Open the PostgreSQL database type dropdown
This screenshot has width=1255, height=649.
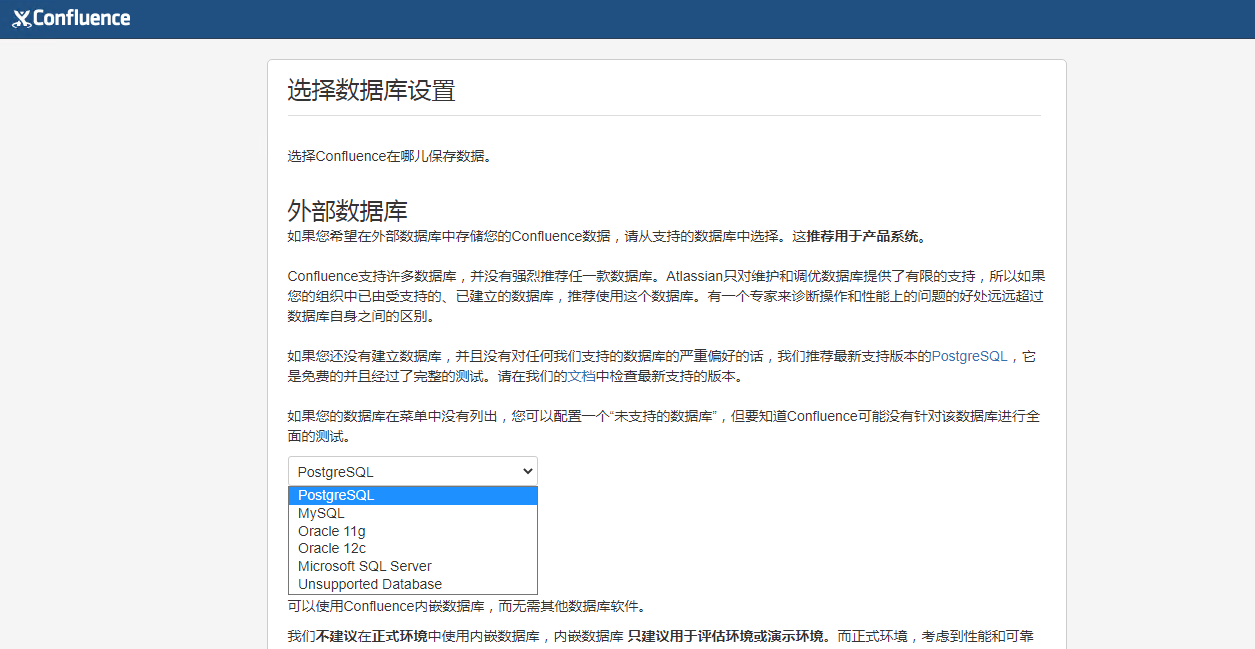(x=413, y=472)
